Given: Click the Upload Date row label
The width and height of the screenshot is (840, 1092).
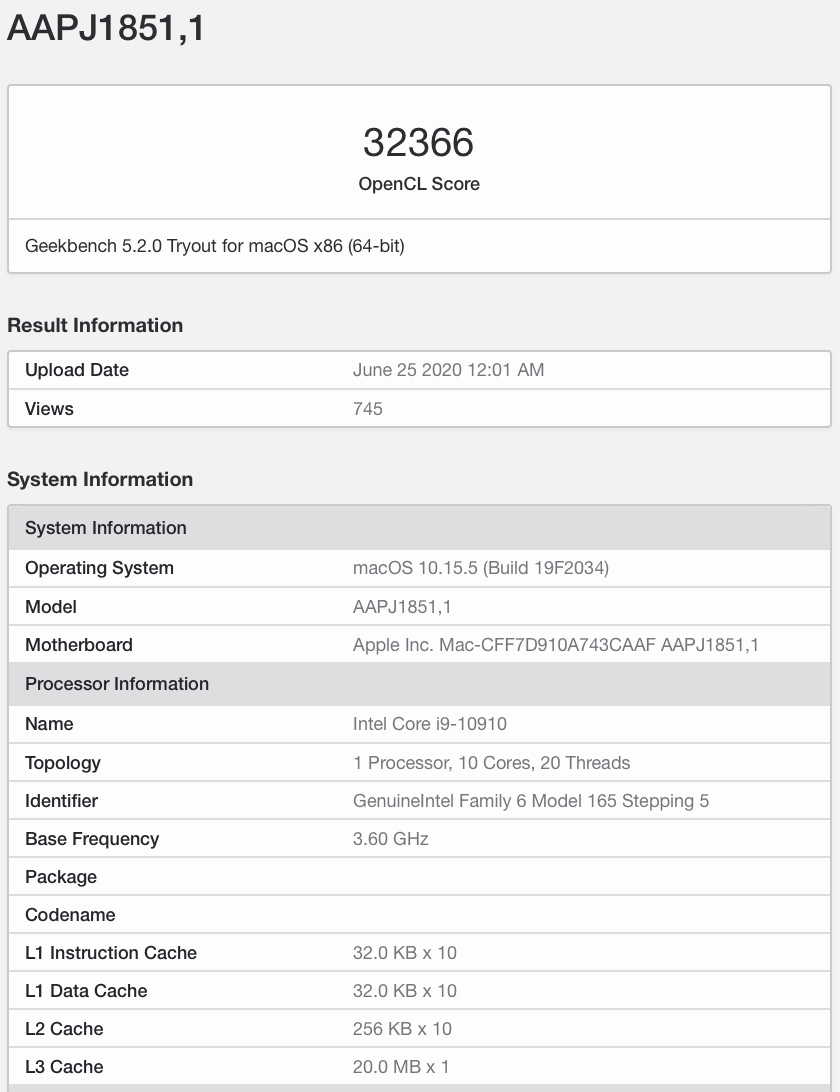Looking at the screenshot, I should 77,370.
